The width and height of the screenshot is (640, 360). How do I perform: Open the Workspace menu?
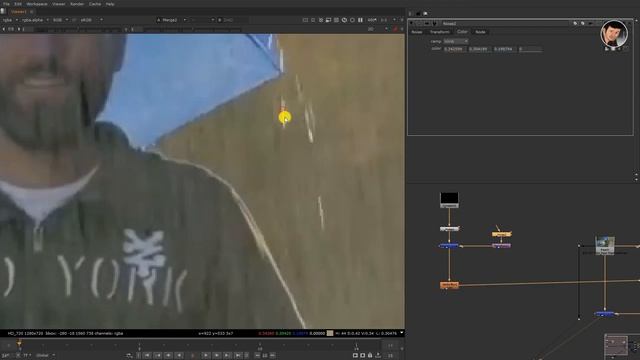[x=37, y=4]
